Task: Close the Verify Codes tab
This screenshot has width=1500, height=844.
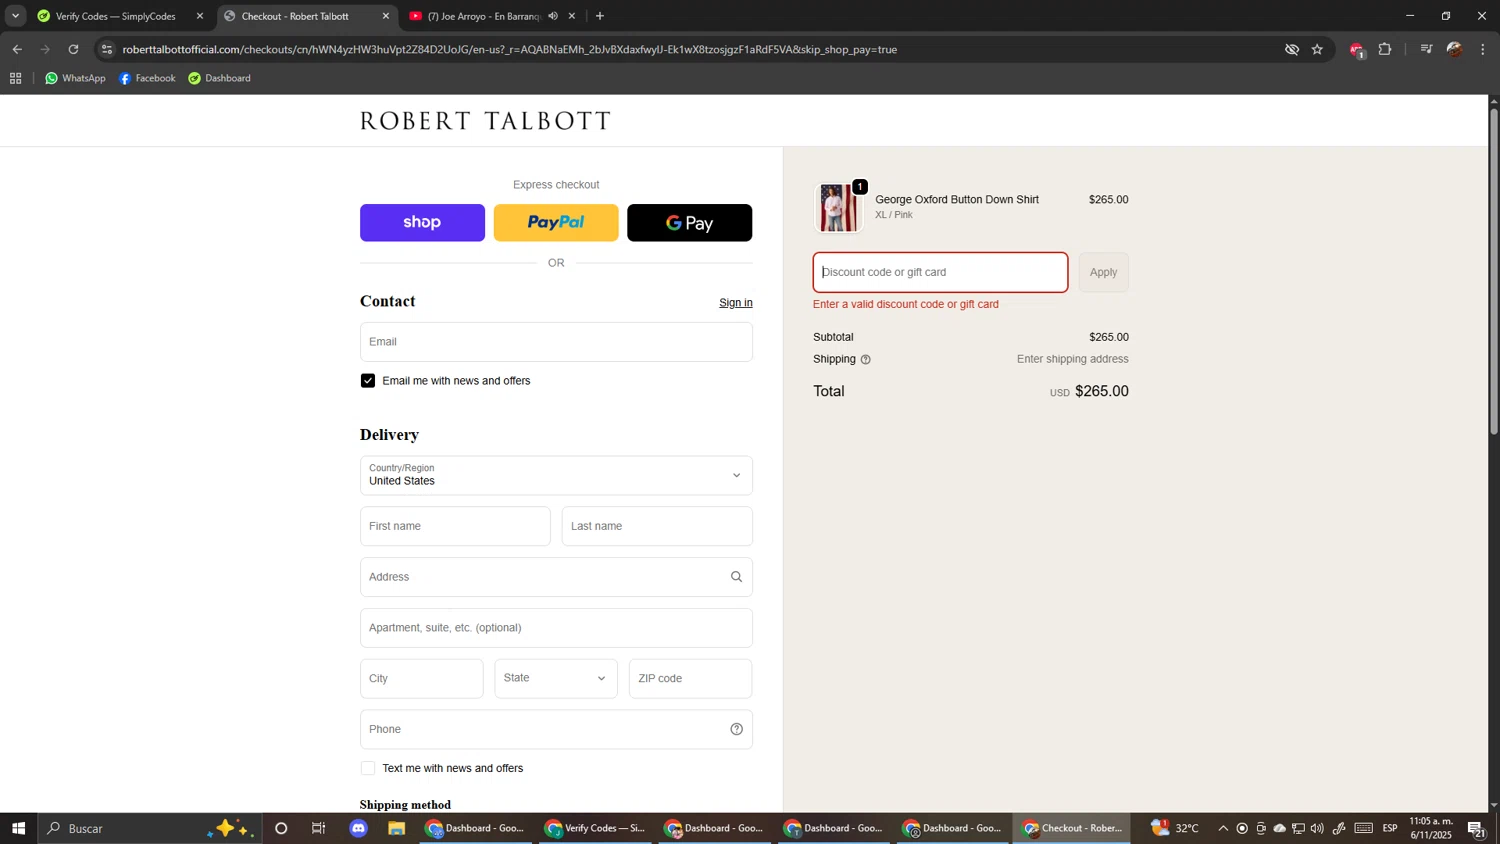Action: [x=200, y=16]
